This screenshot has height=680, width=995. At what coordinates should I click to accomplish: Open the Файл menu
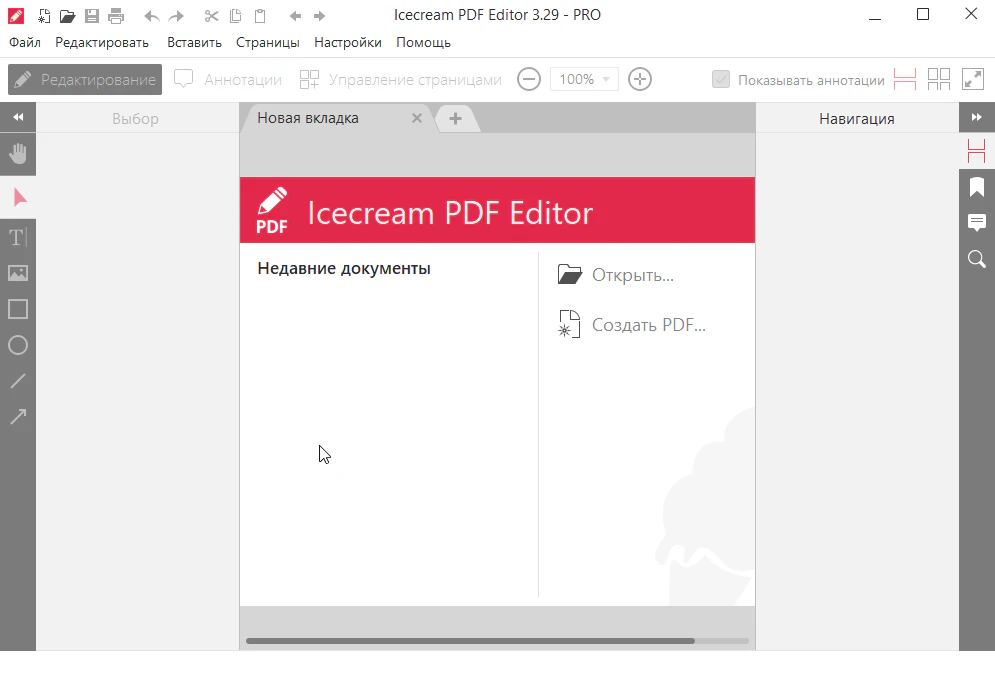tap(25, 43)
